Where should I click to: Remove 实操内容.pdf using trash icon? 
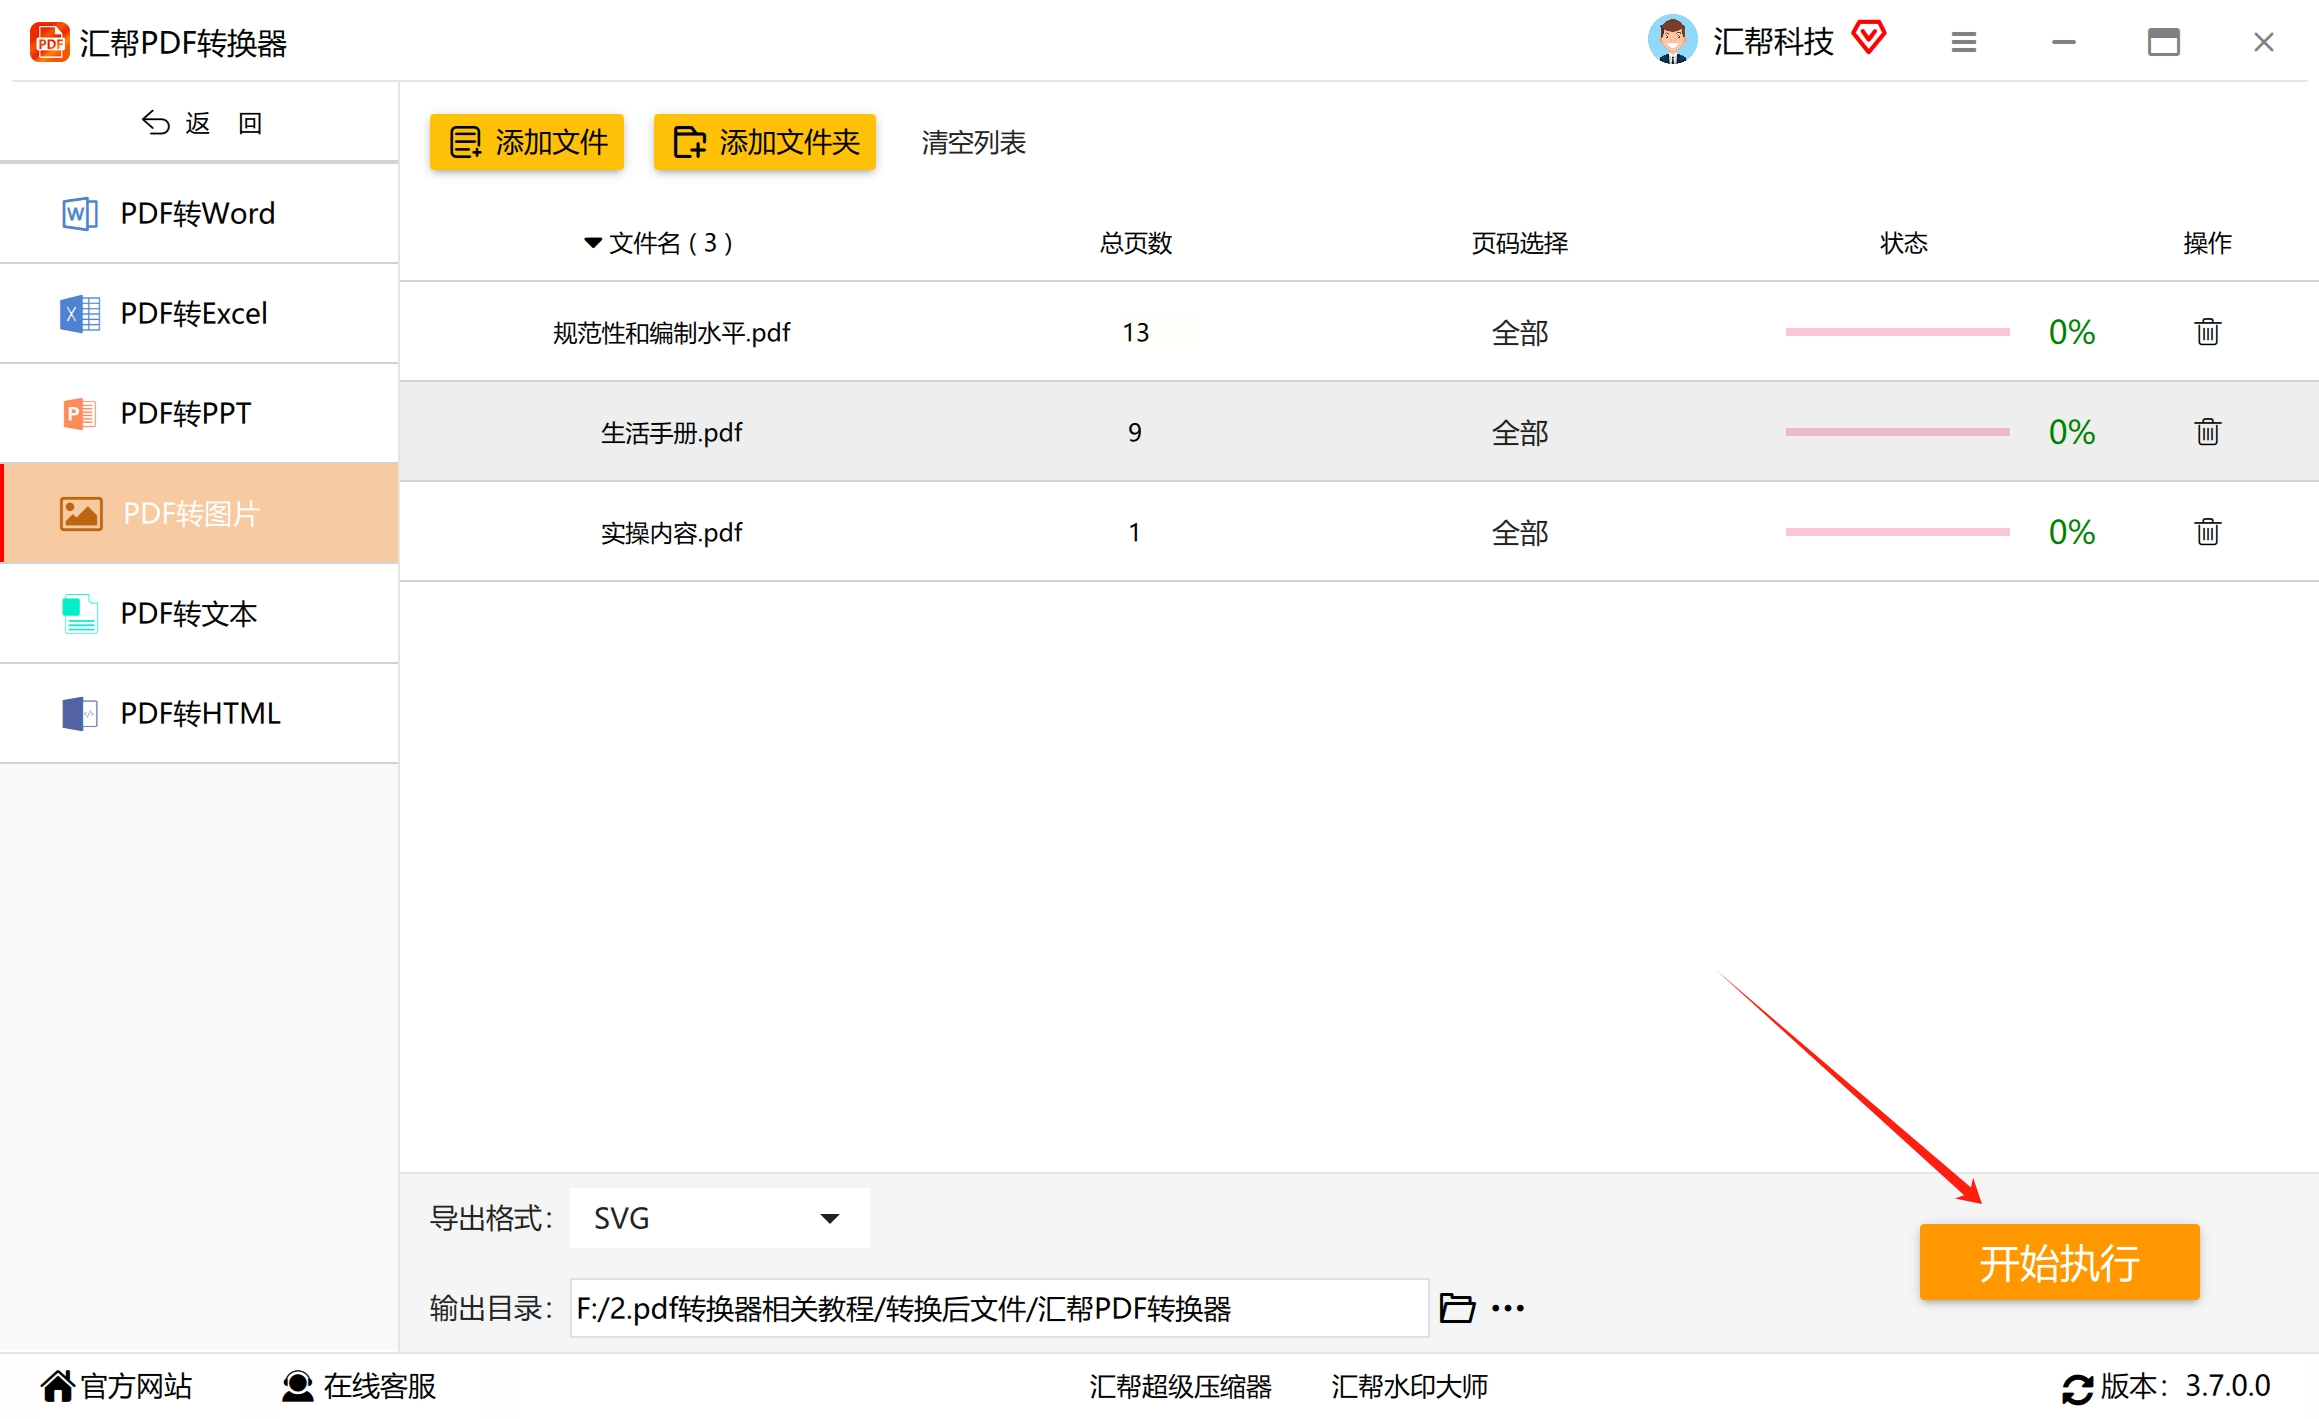pyautogui.click(x=2207, y=532)
